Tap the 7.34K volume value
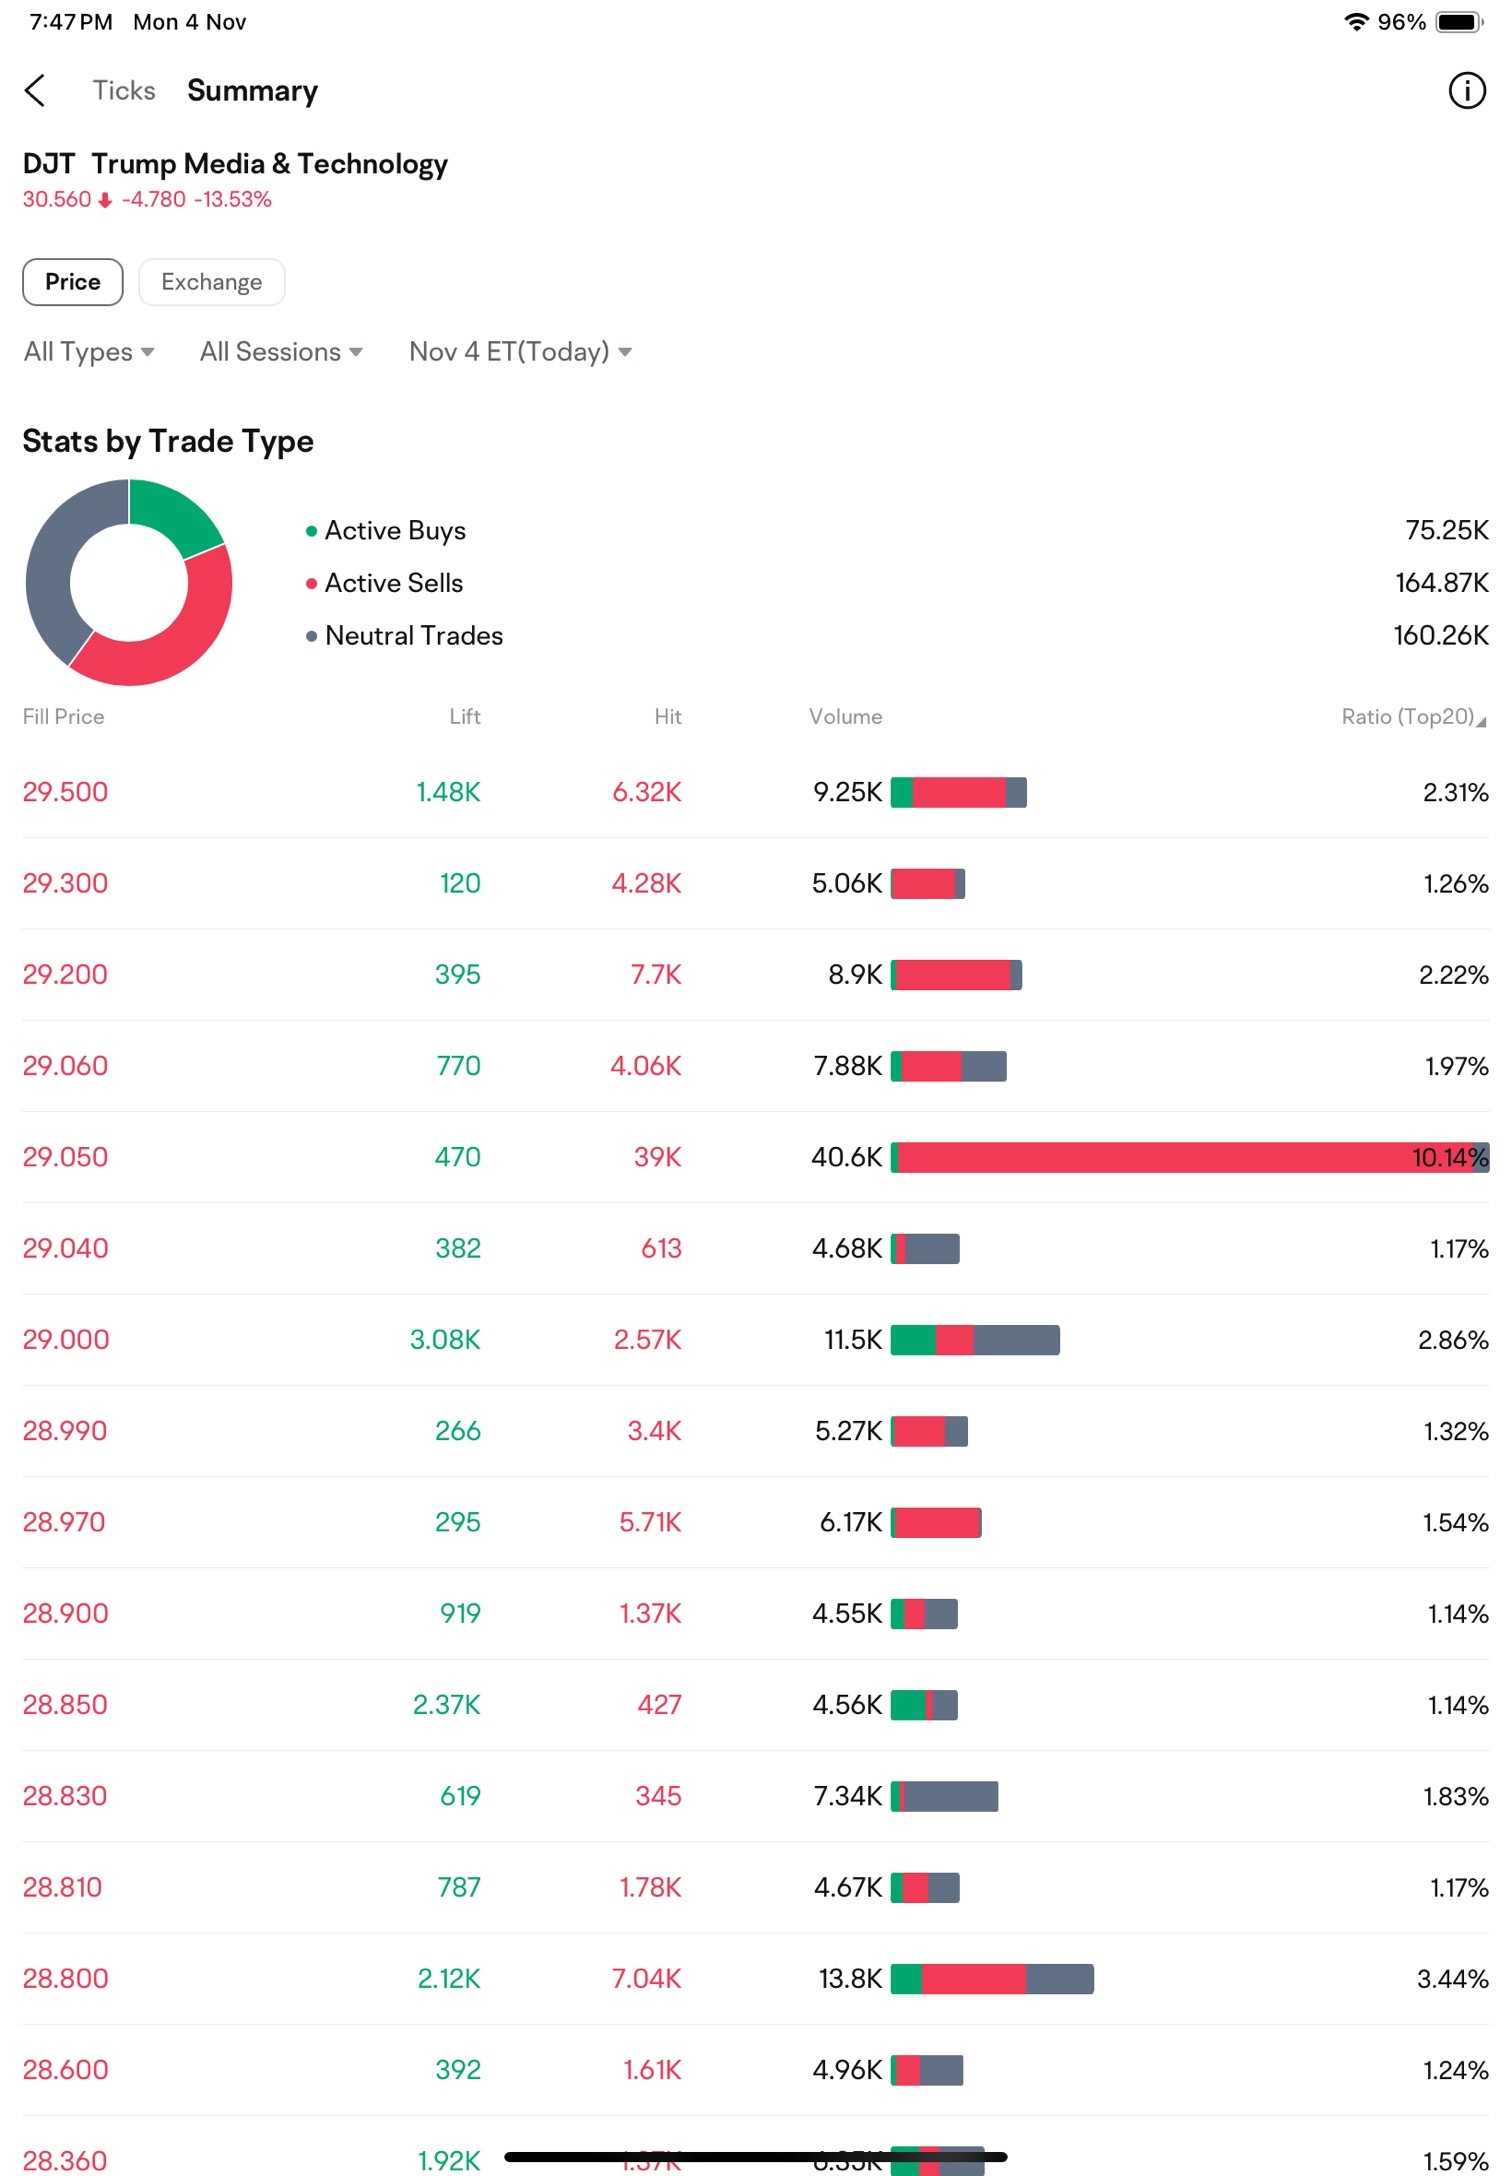1512x2176 pixels. [848, 1797]
